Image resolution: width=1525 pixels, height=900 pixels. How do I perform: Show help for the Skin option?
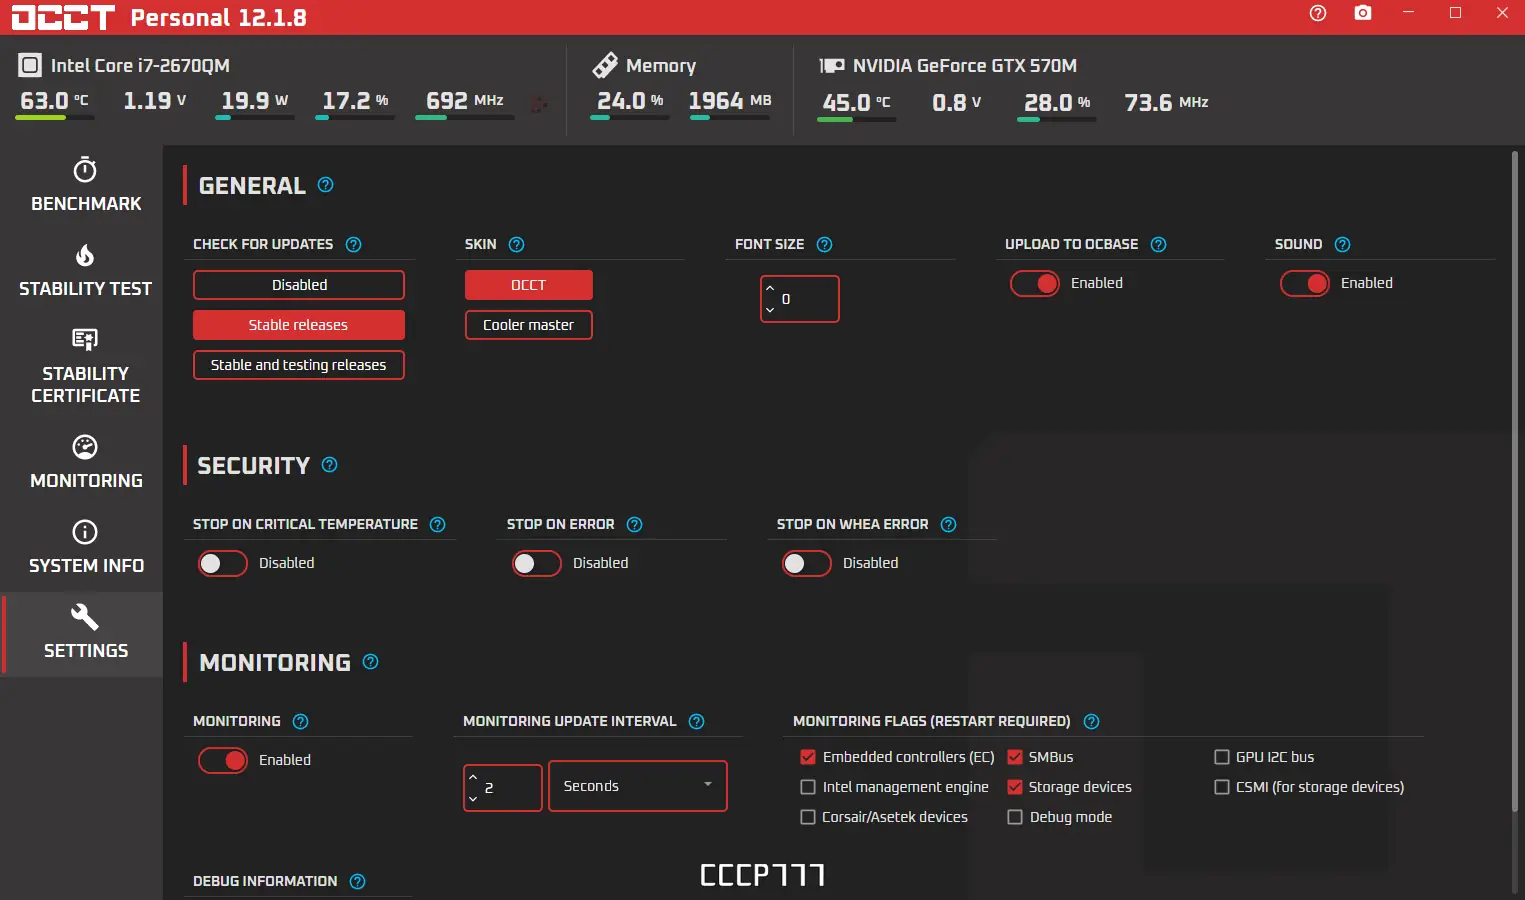tap(517, 245)
